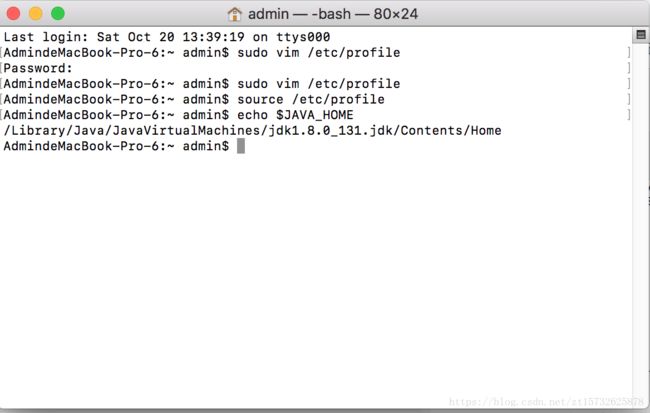Click the 'Password:' prompt line

tap(38, 68)
